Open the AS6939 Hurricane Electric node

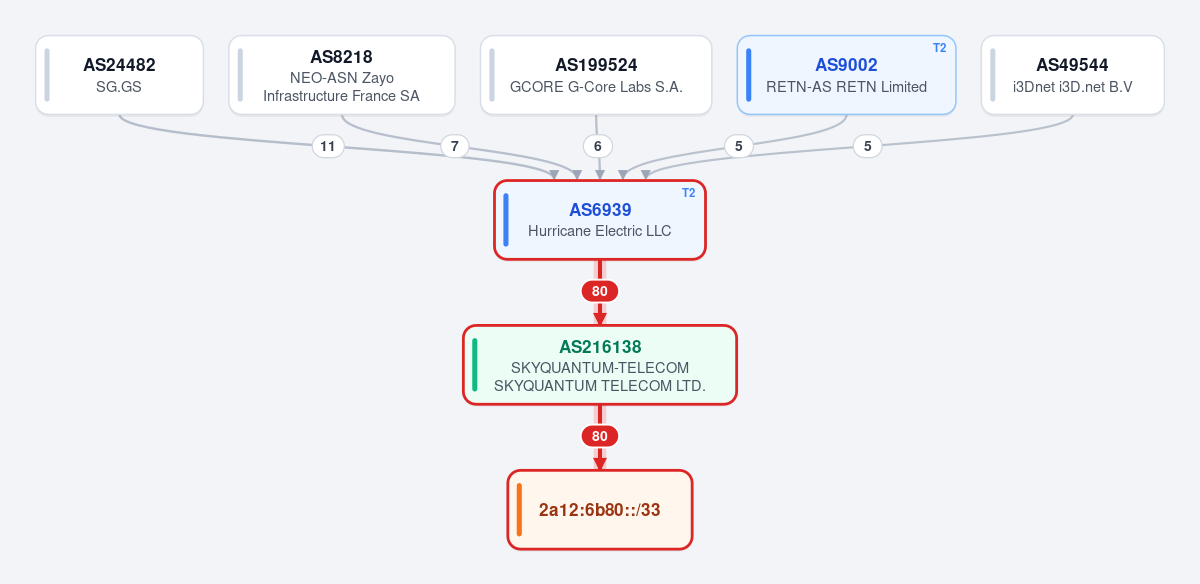tap(600, 220)
